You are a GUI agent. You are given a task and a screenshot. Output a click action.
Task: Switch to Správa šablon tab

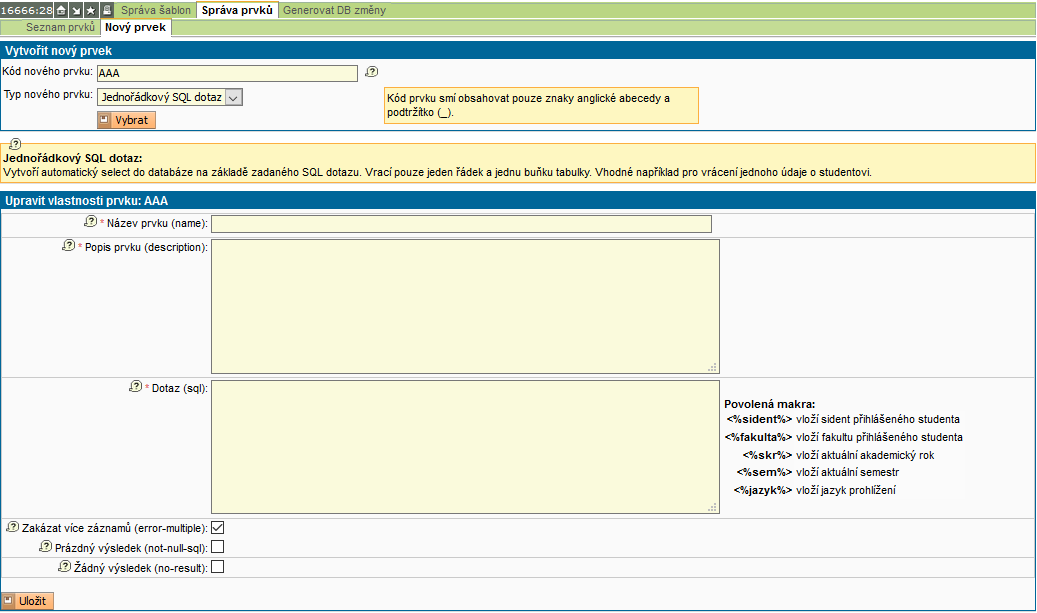point(156,10)
